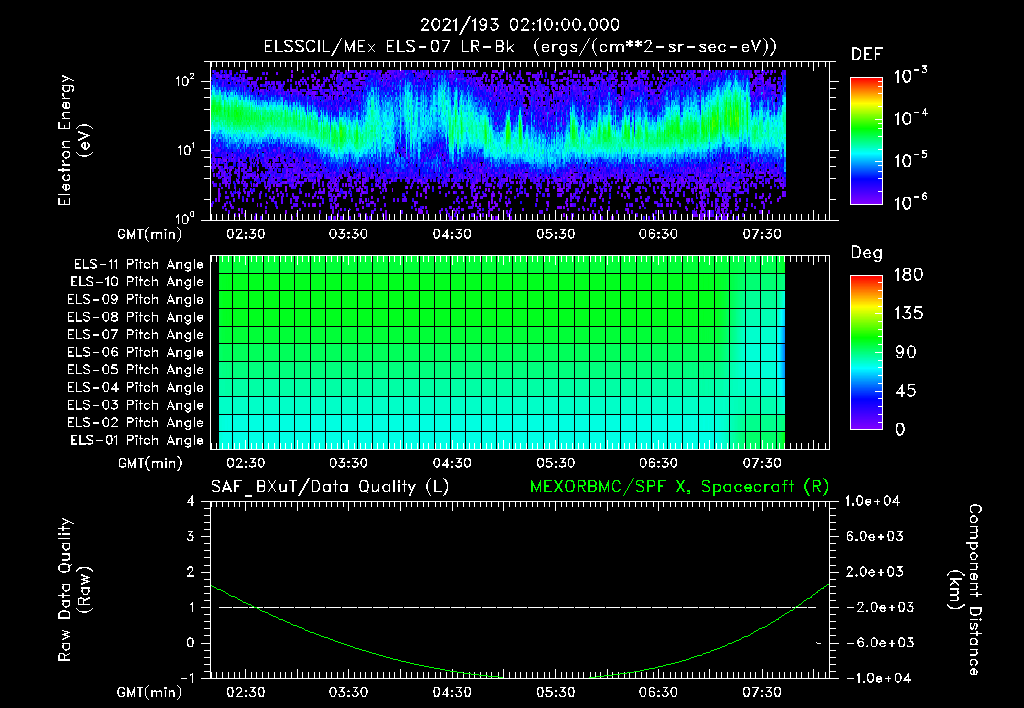Click the DEF color bar title

[x=867, y=54]
